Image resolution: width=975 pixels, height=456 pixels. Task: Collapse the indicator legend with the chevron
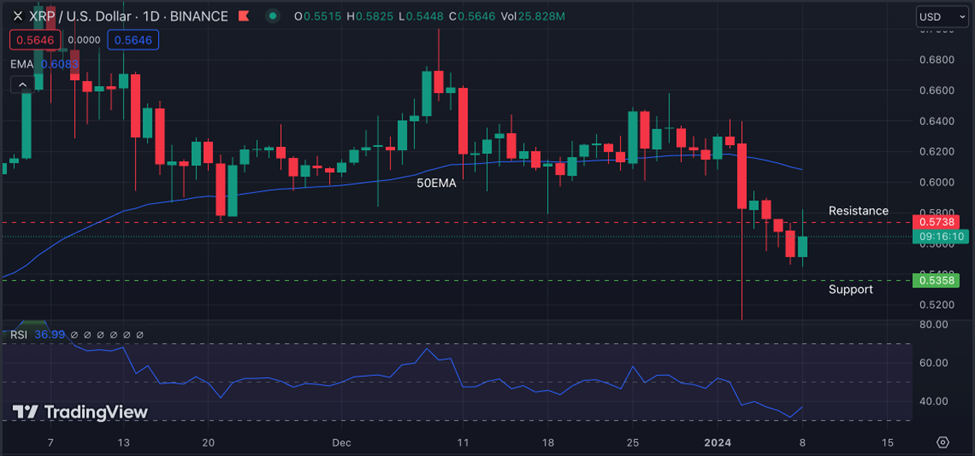(22, 85)
